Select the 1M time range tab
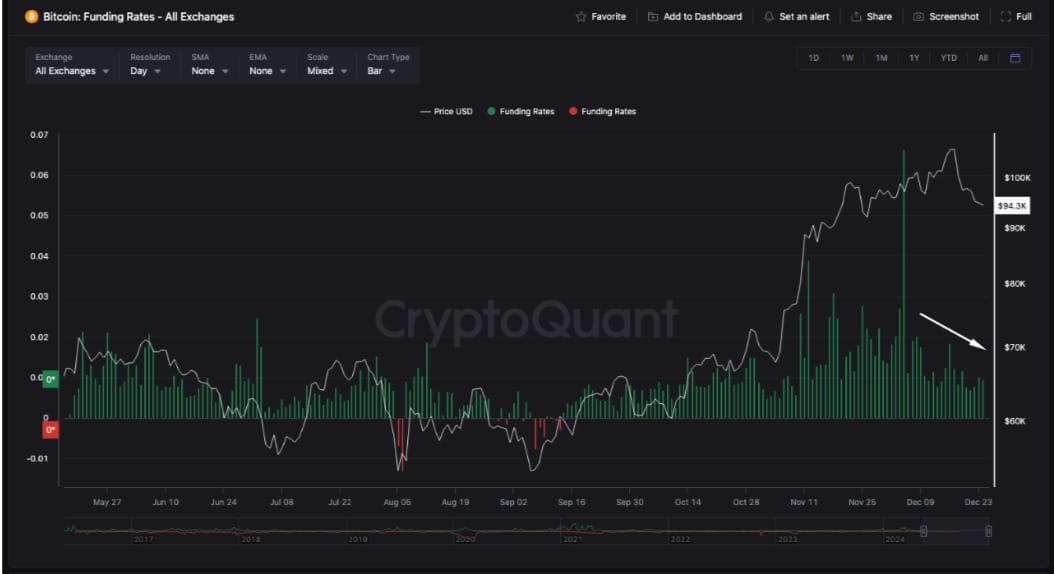The height and width of the screenshot is (574, 1054). coord(881,58)
